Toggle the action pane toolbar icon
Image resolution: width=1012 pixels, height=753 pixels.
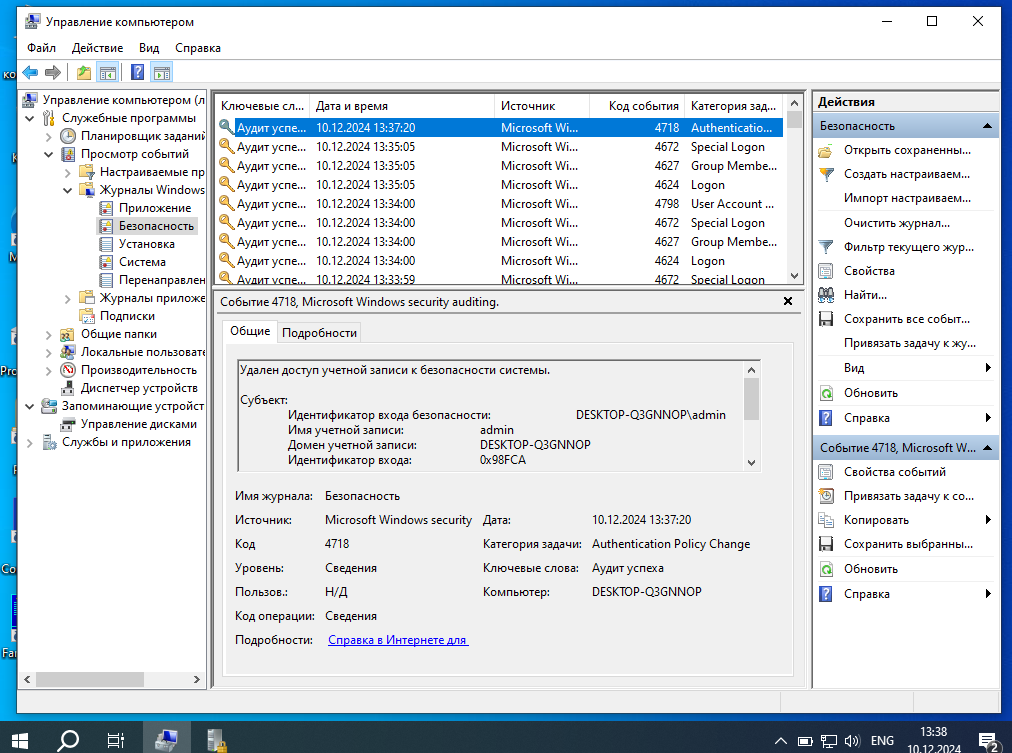162,72
